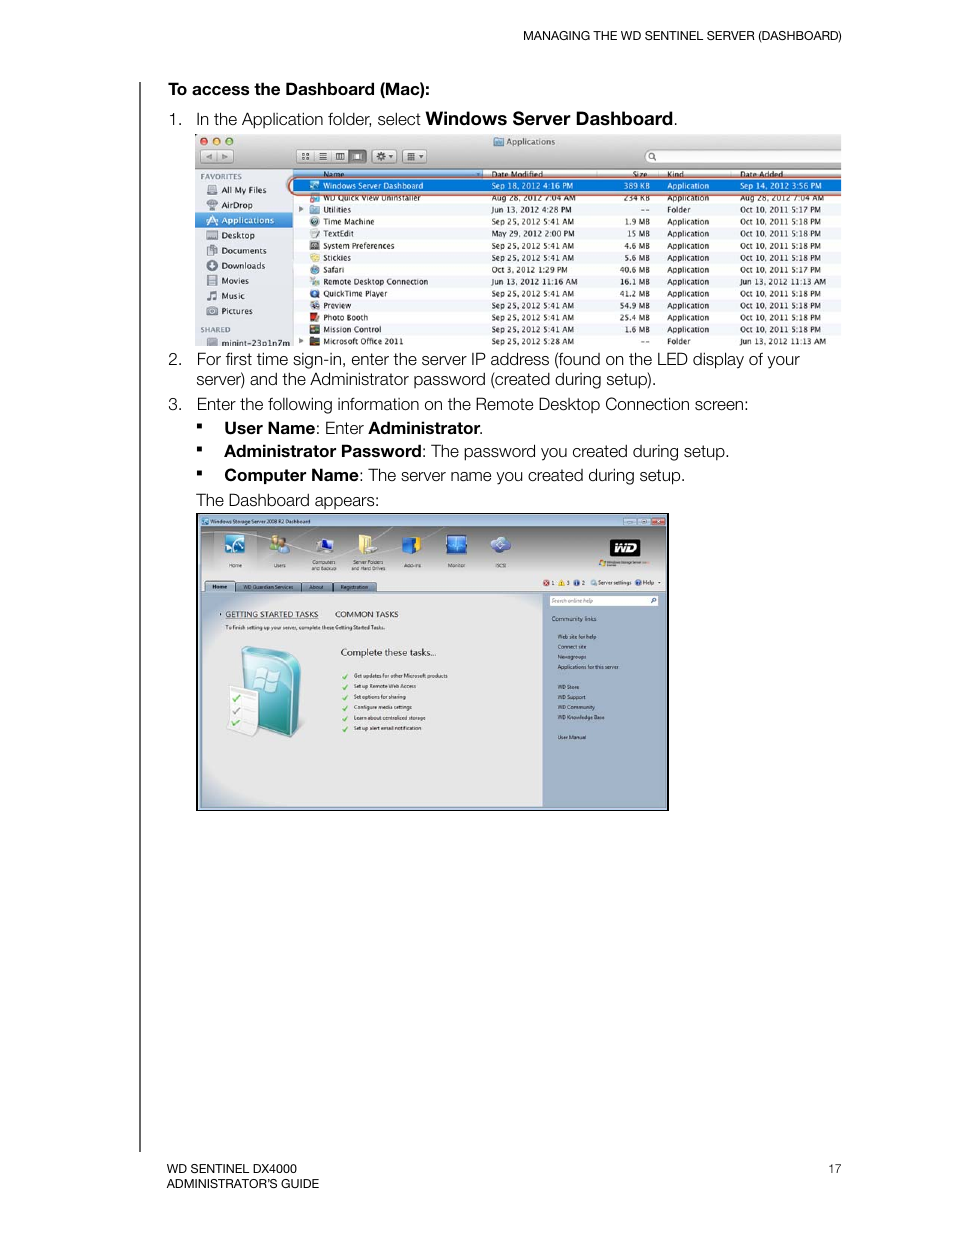Click the search magnifier in online help box
The image size is (954, 1235).
[x=654, y=601]
